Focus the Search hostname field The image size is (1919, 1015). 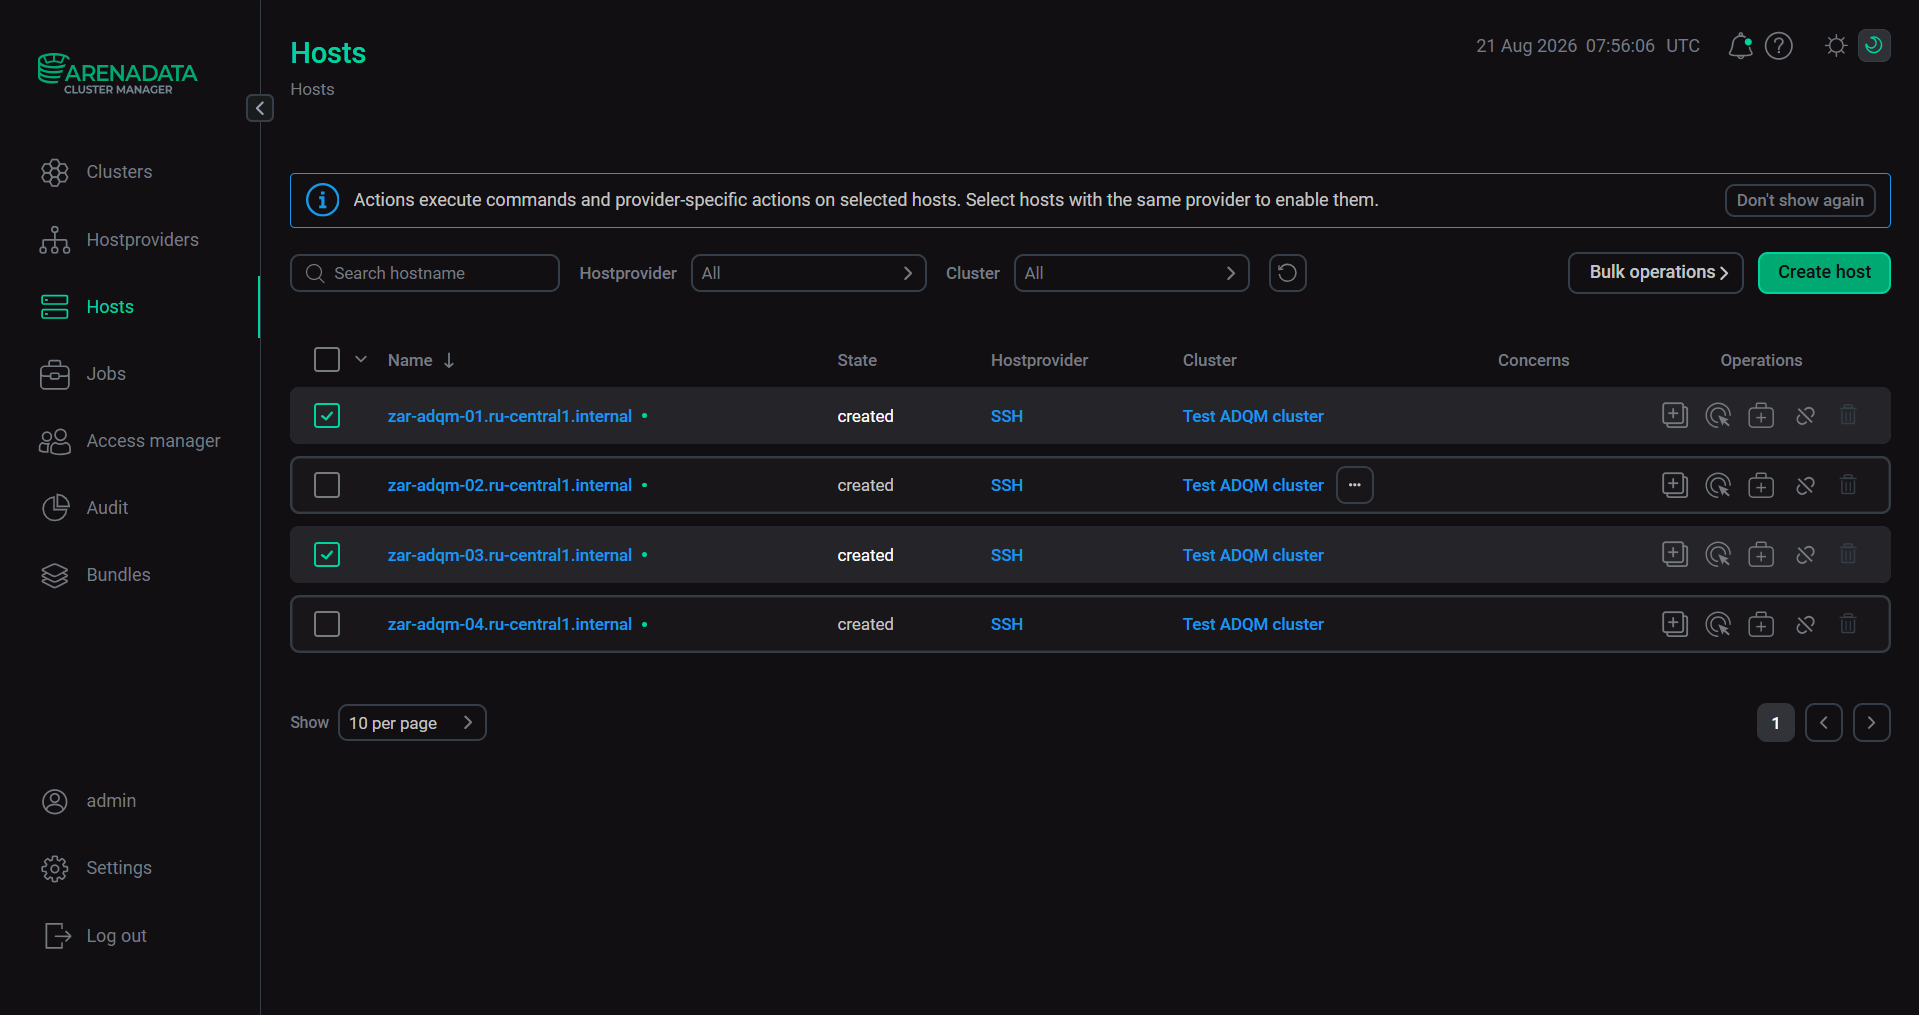click(425, 273)
